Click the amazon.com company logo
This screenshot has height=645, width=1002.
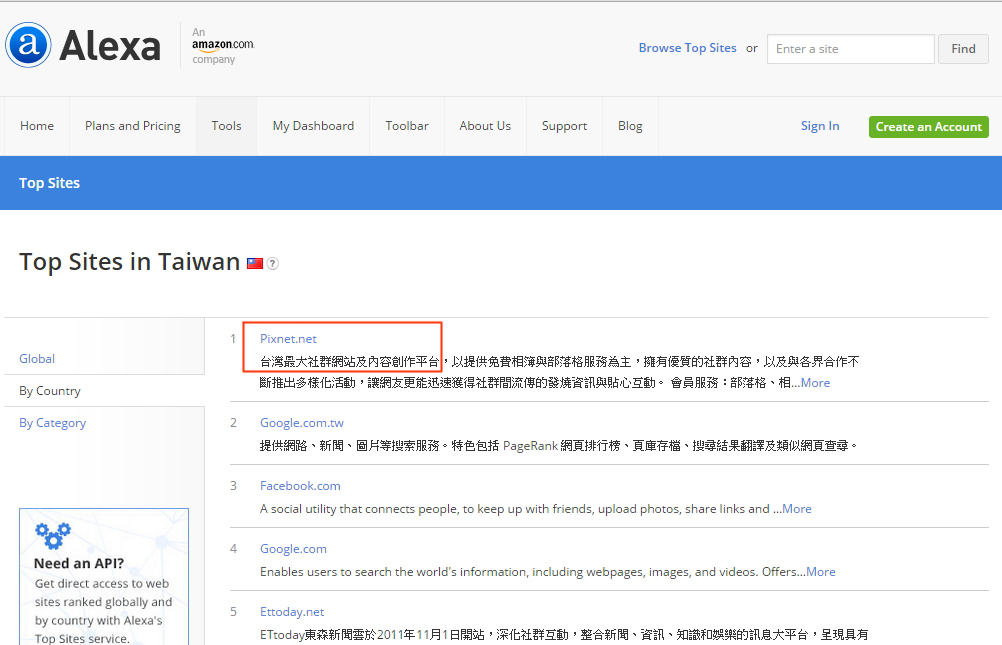[x=223, y=46]
